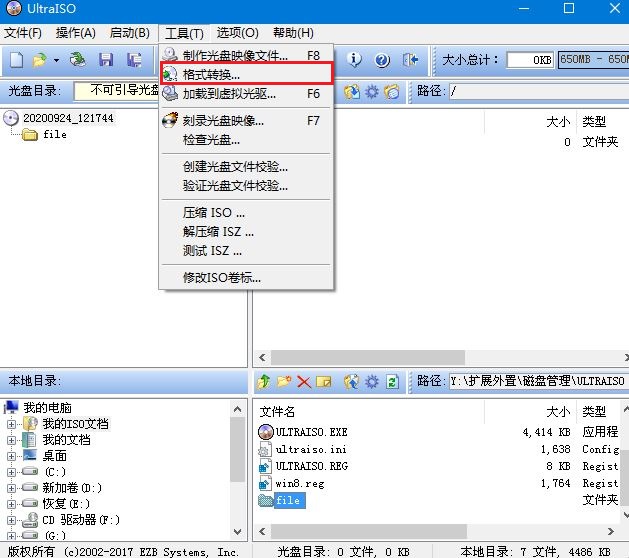The height and width of the screenshot is (558, 629).
Task: Expand the 我的文档 tree node
Action: click(11, 440)
